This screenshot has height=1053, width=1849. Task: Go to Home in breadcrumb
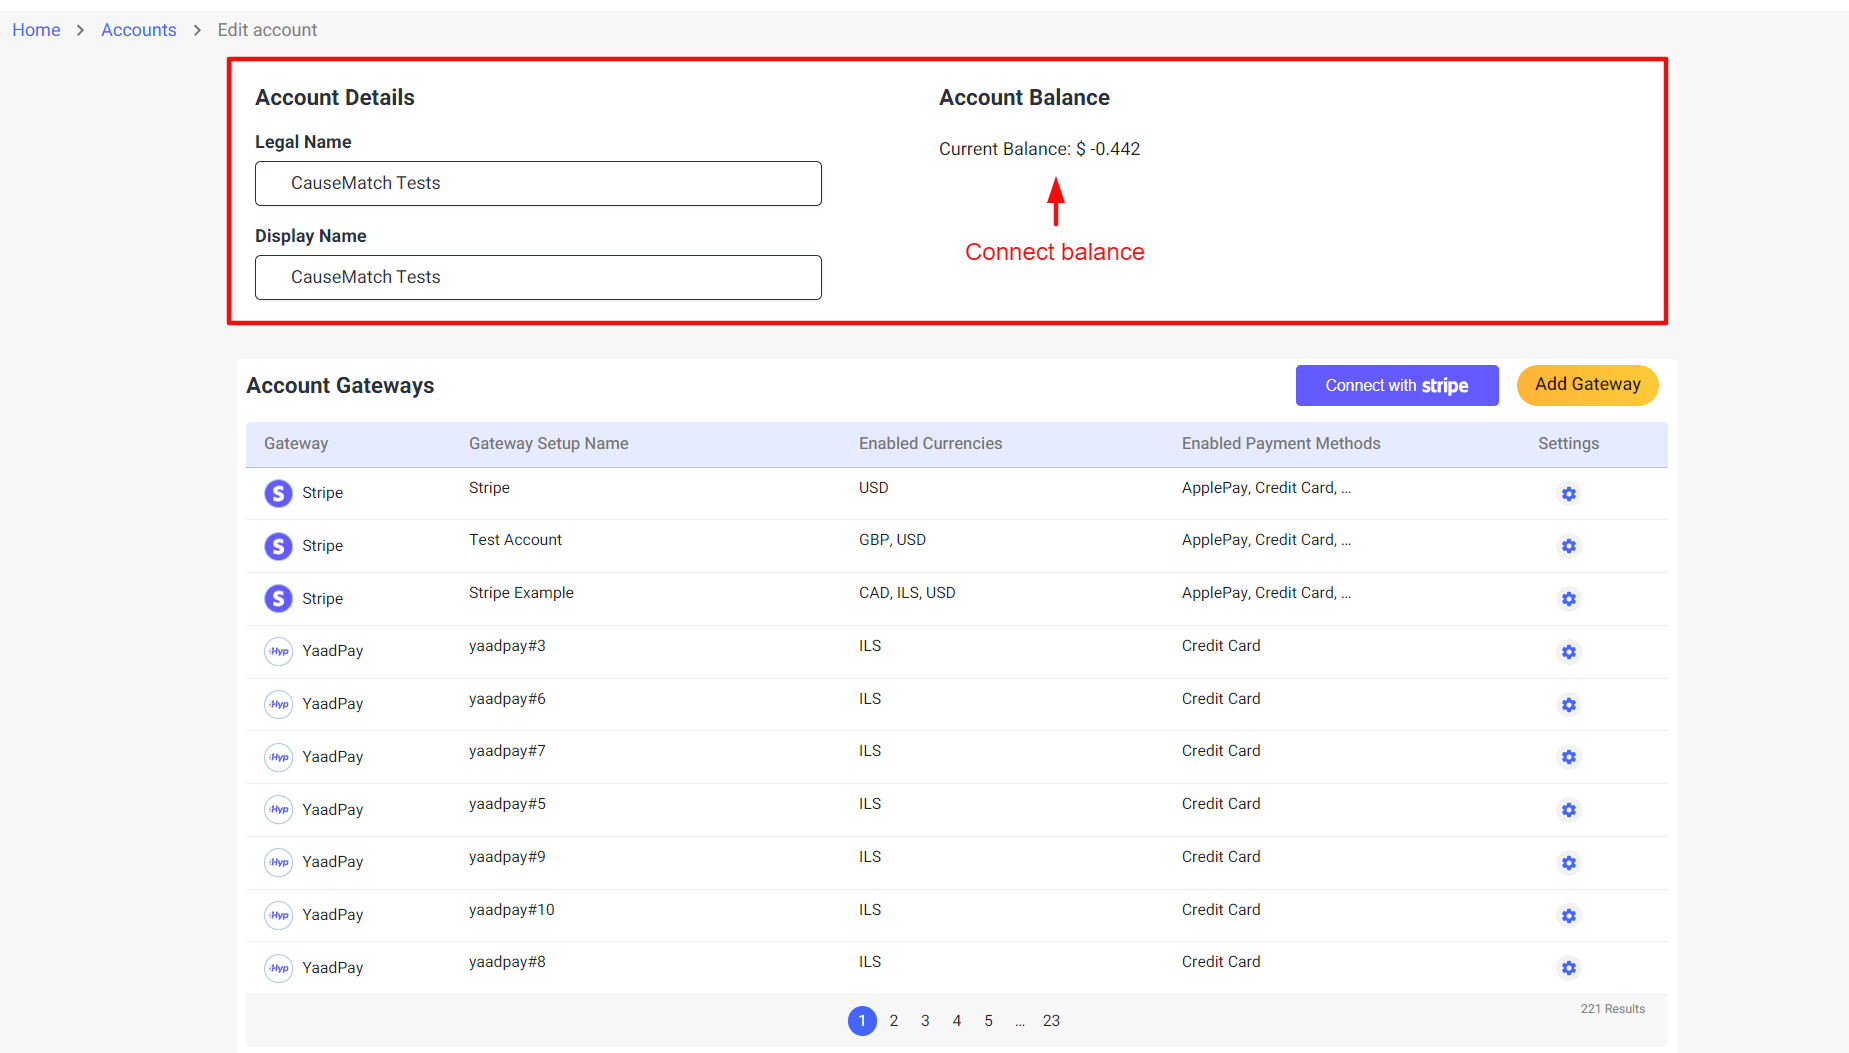36,30
